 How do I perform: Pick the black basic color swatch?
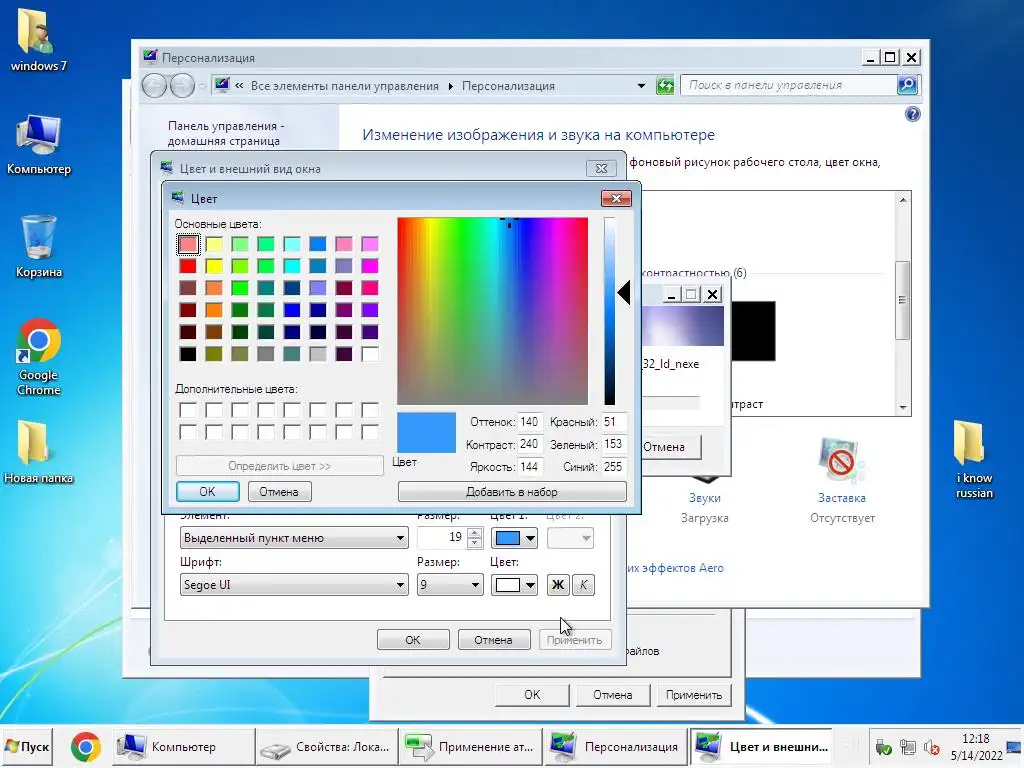tap(188, 354)
